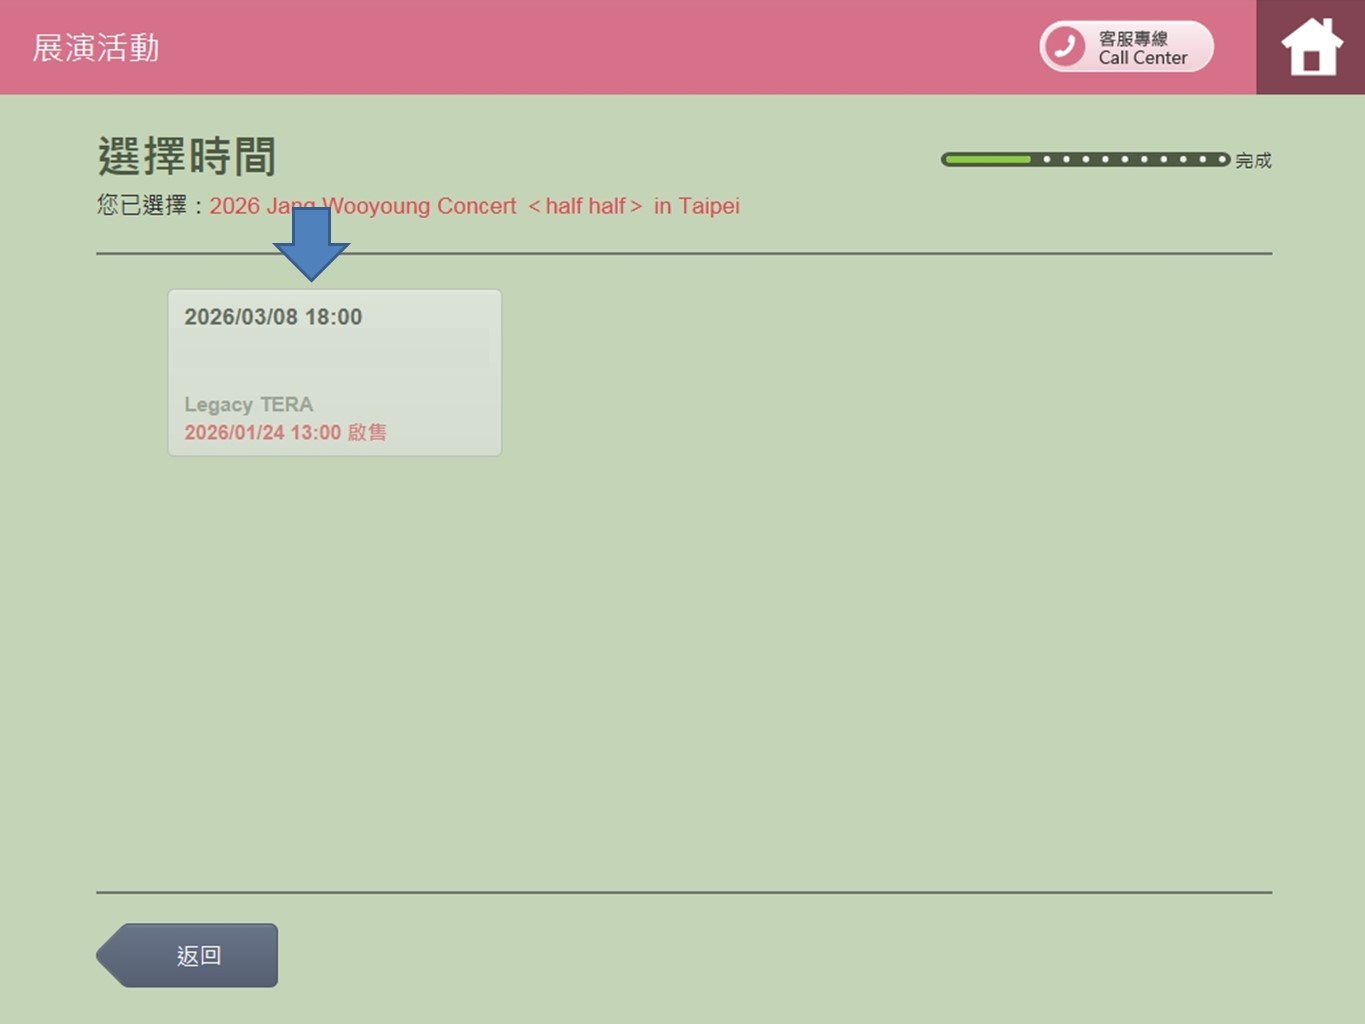Click the 完成 label beside progress bar
This screenshot has height=1024, width=1365.
click(1253, 160)
